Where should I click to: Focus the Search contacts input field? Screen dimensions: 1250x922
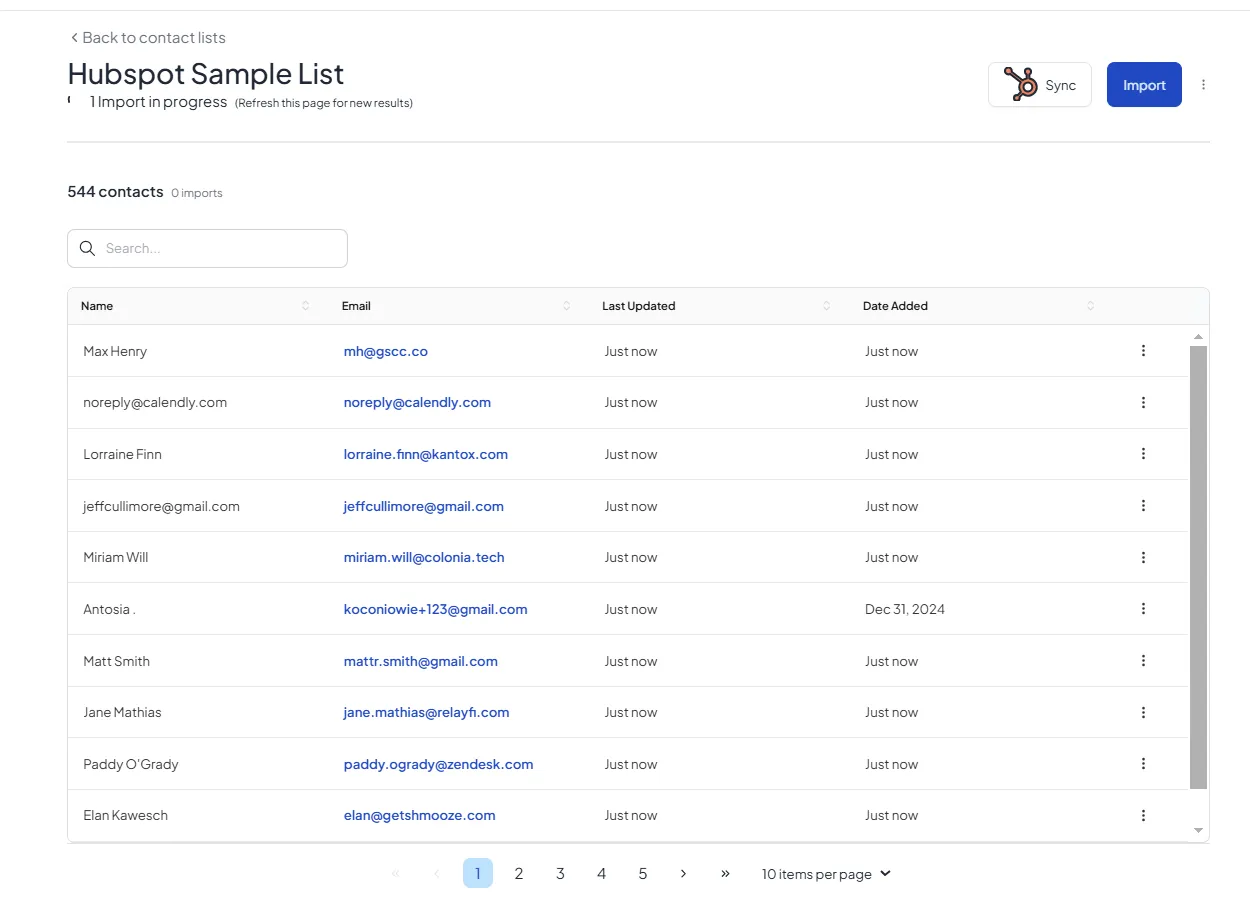[207, 248]
